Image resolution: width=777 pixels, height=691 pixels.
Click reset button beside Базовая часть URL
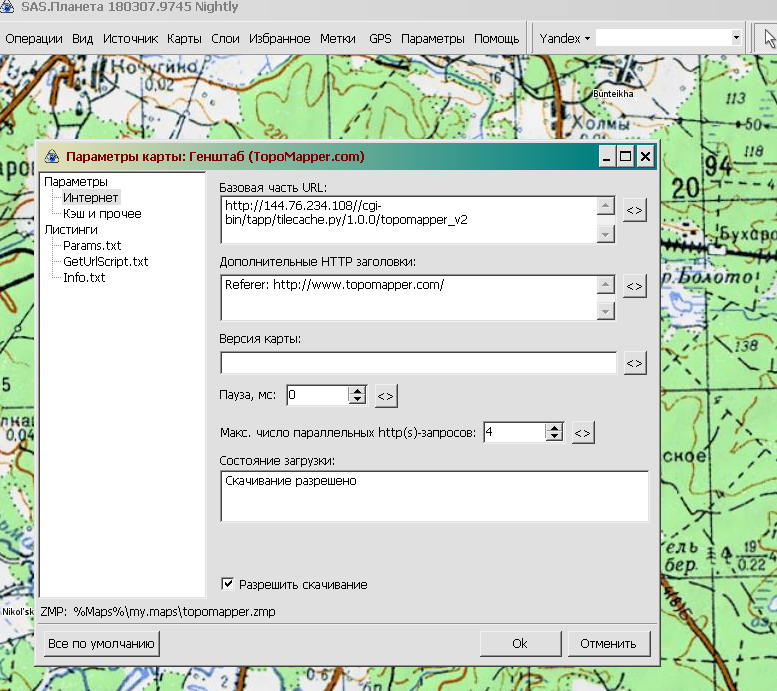634,210
